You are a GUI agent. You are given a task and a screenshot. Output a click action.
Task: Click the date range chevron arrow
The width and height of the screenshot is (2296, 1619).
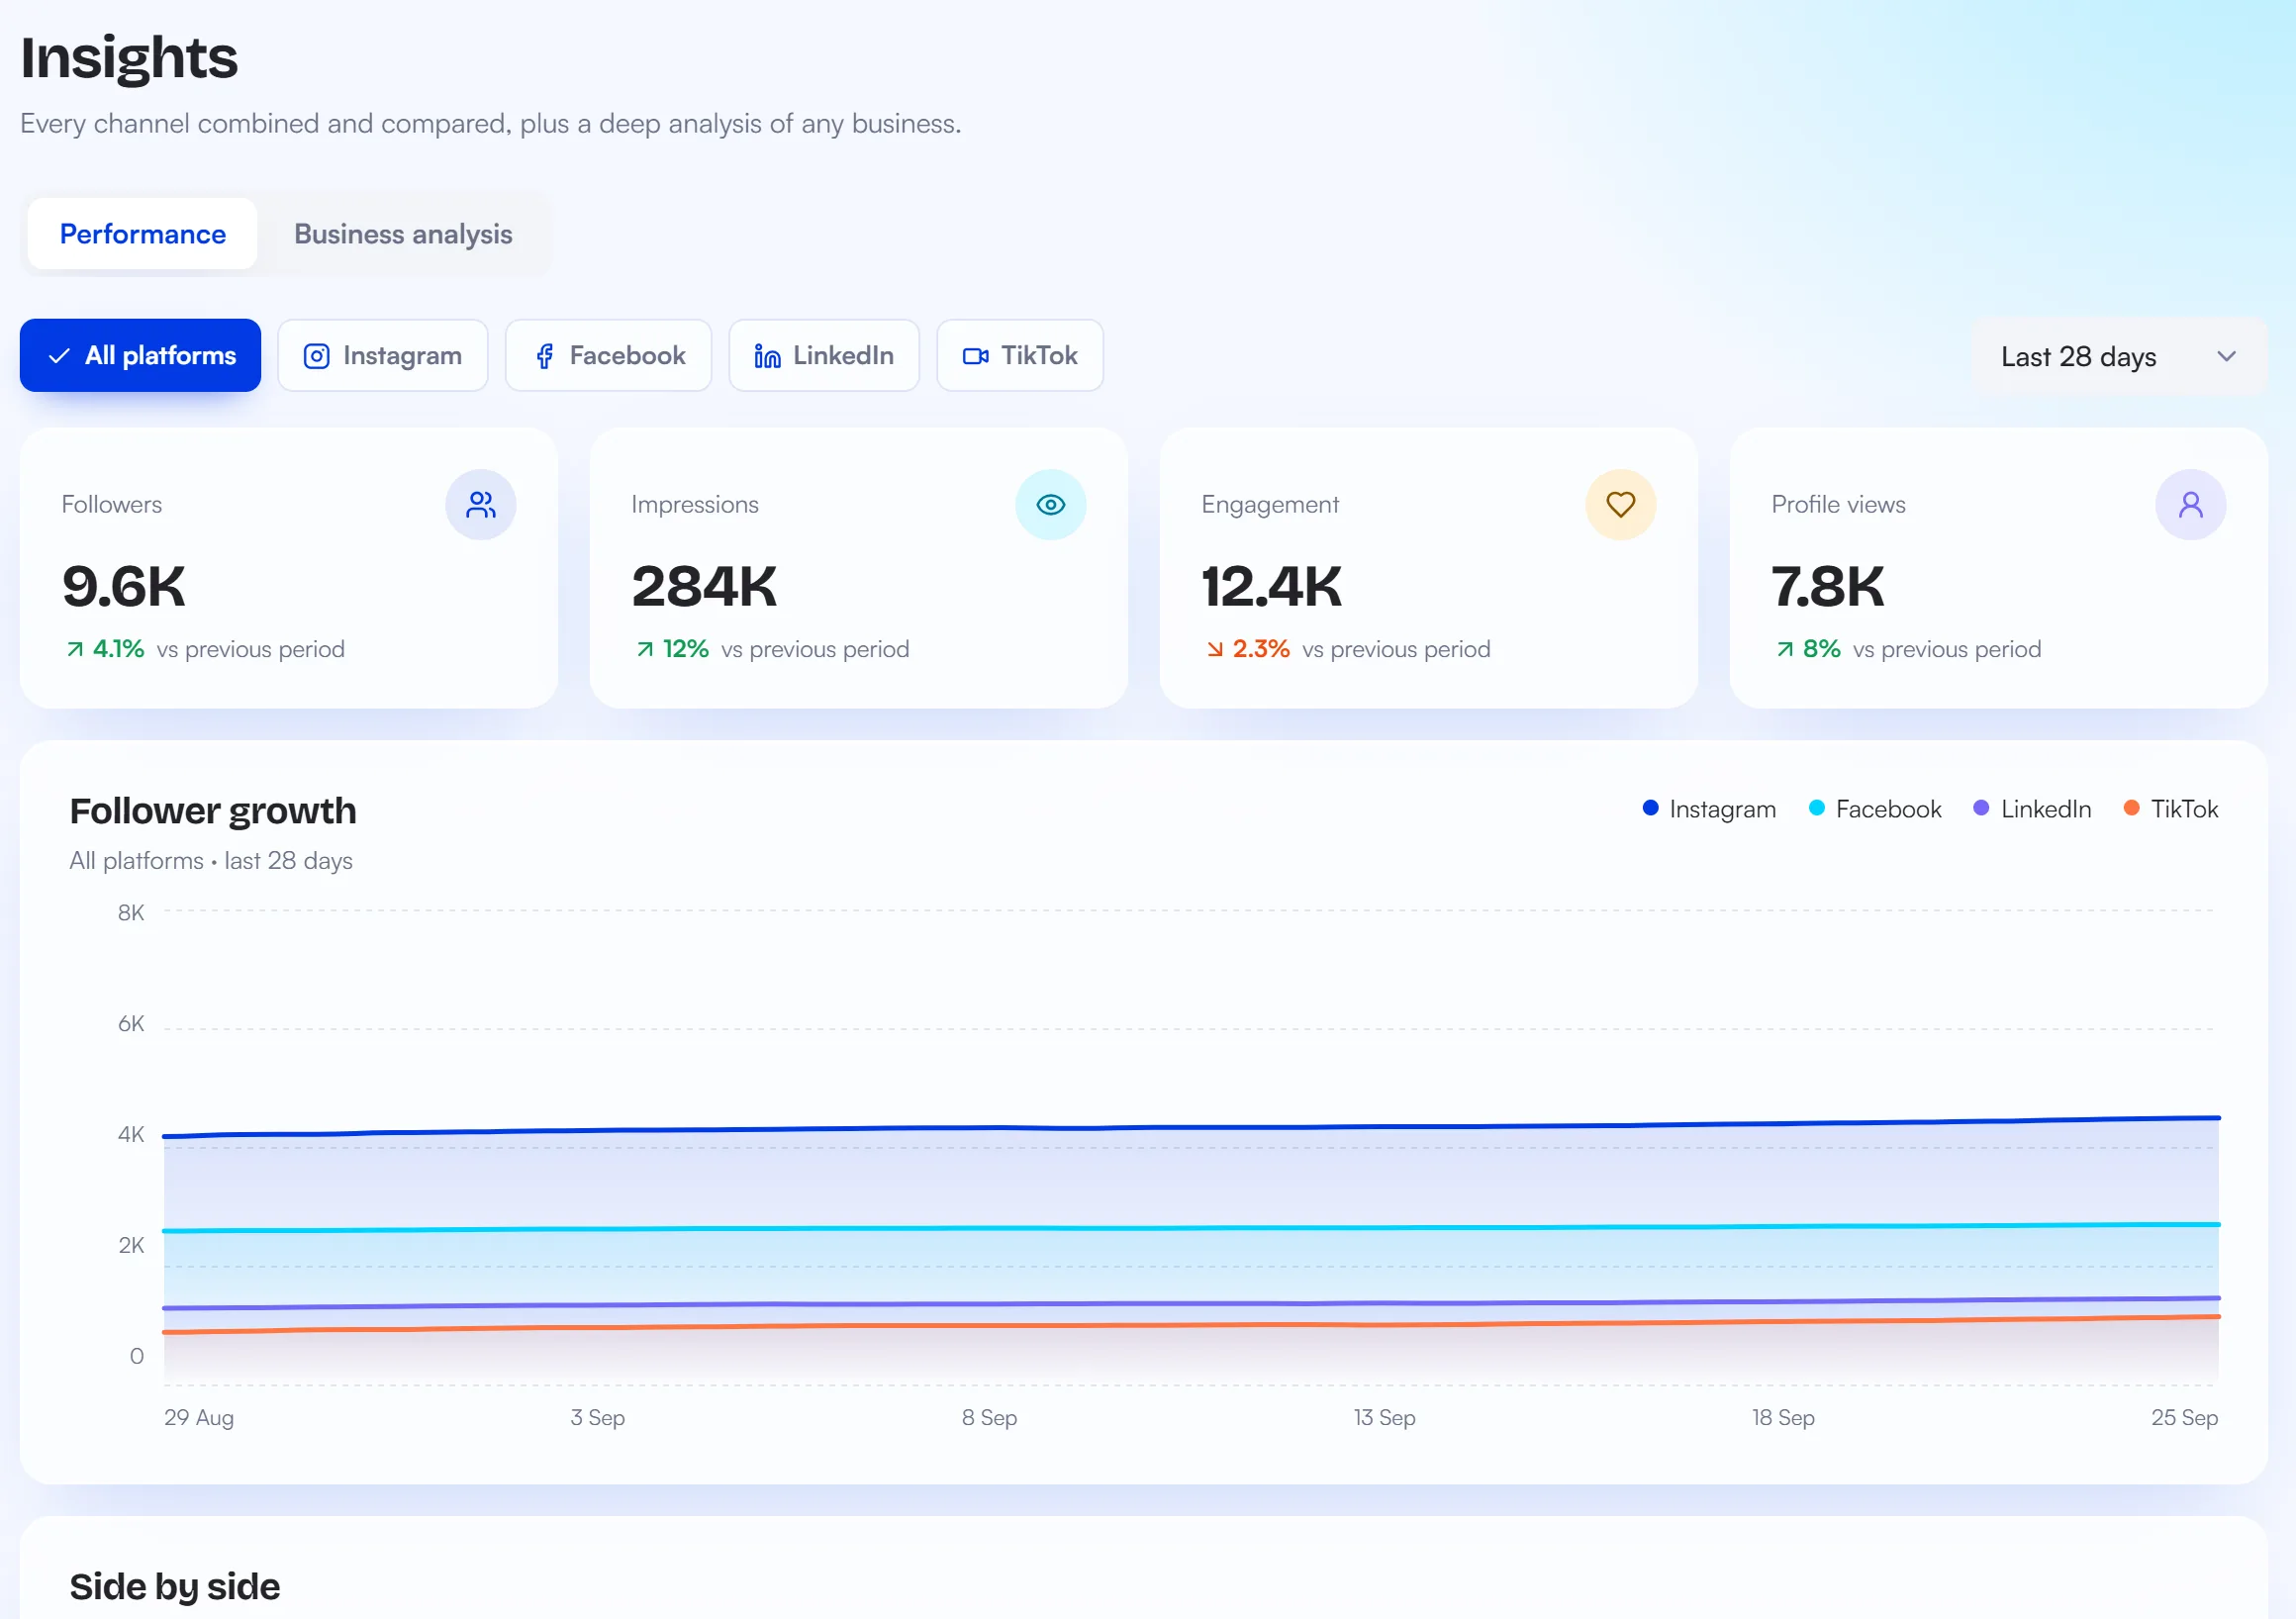pyautogui.click(x=2226, y=357)
